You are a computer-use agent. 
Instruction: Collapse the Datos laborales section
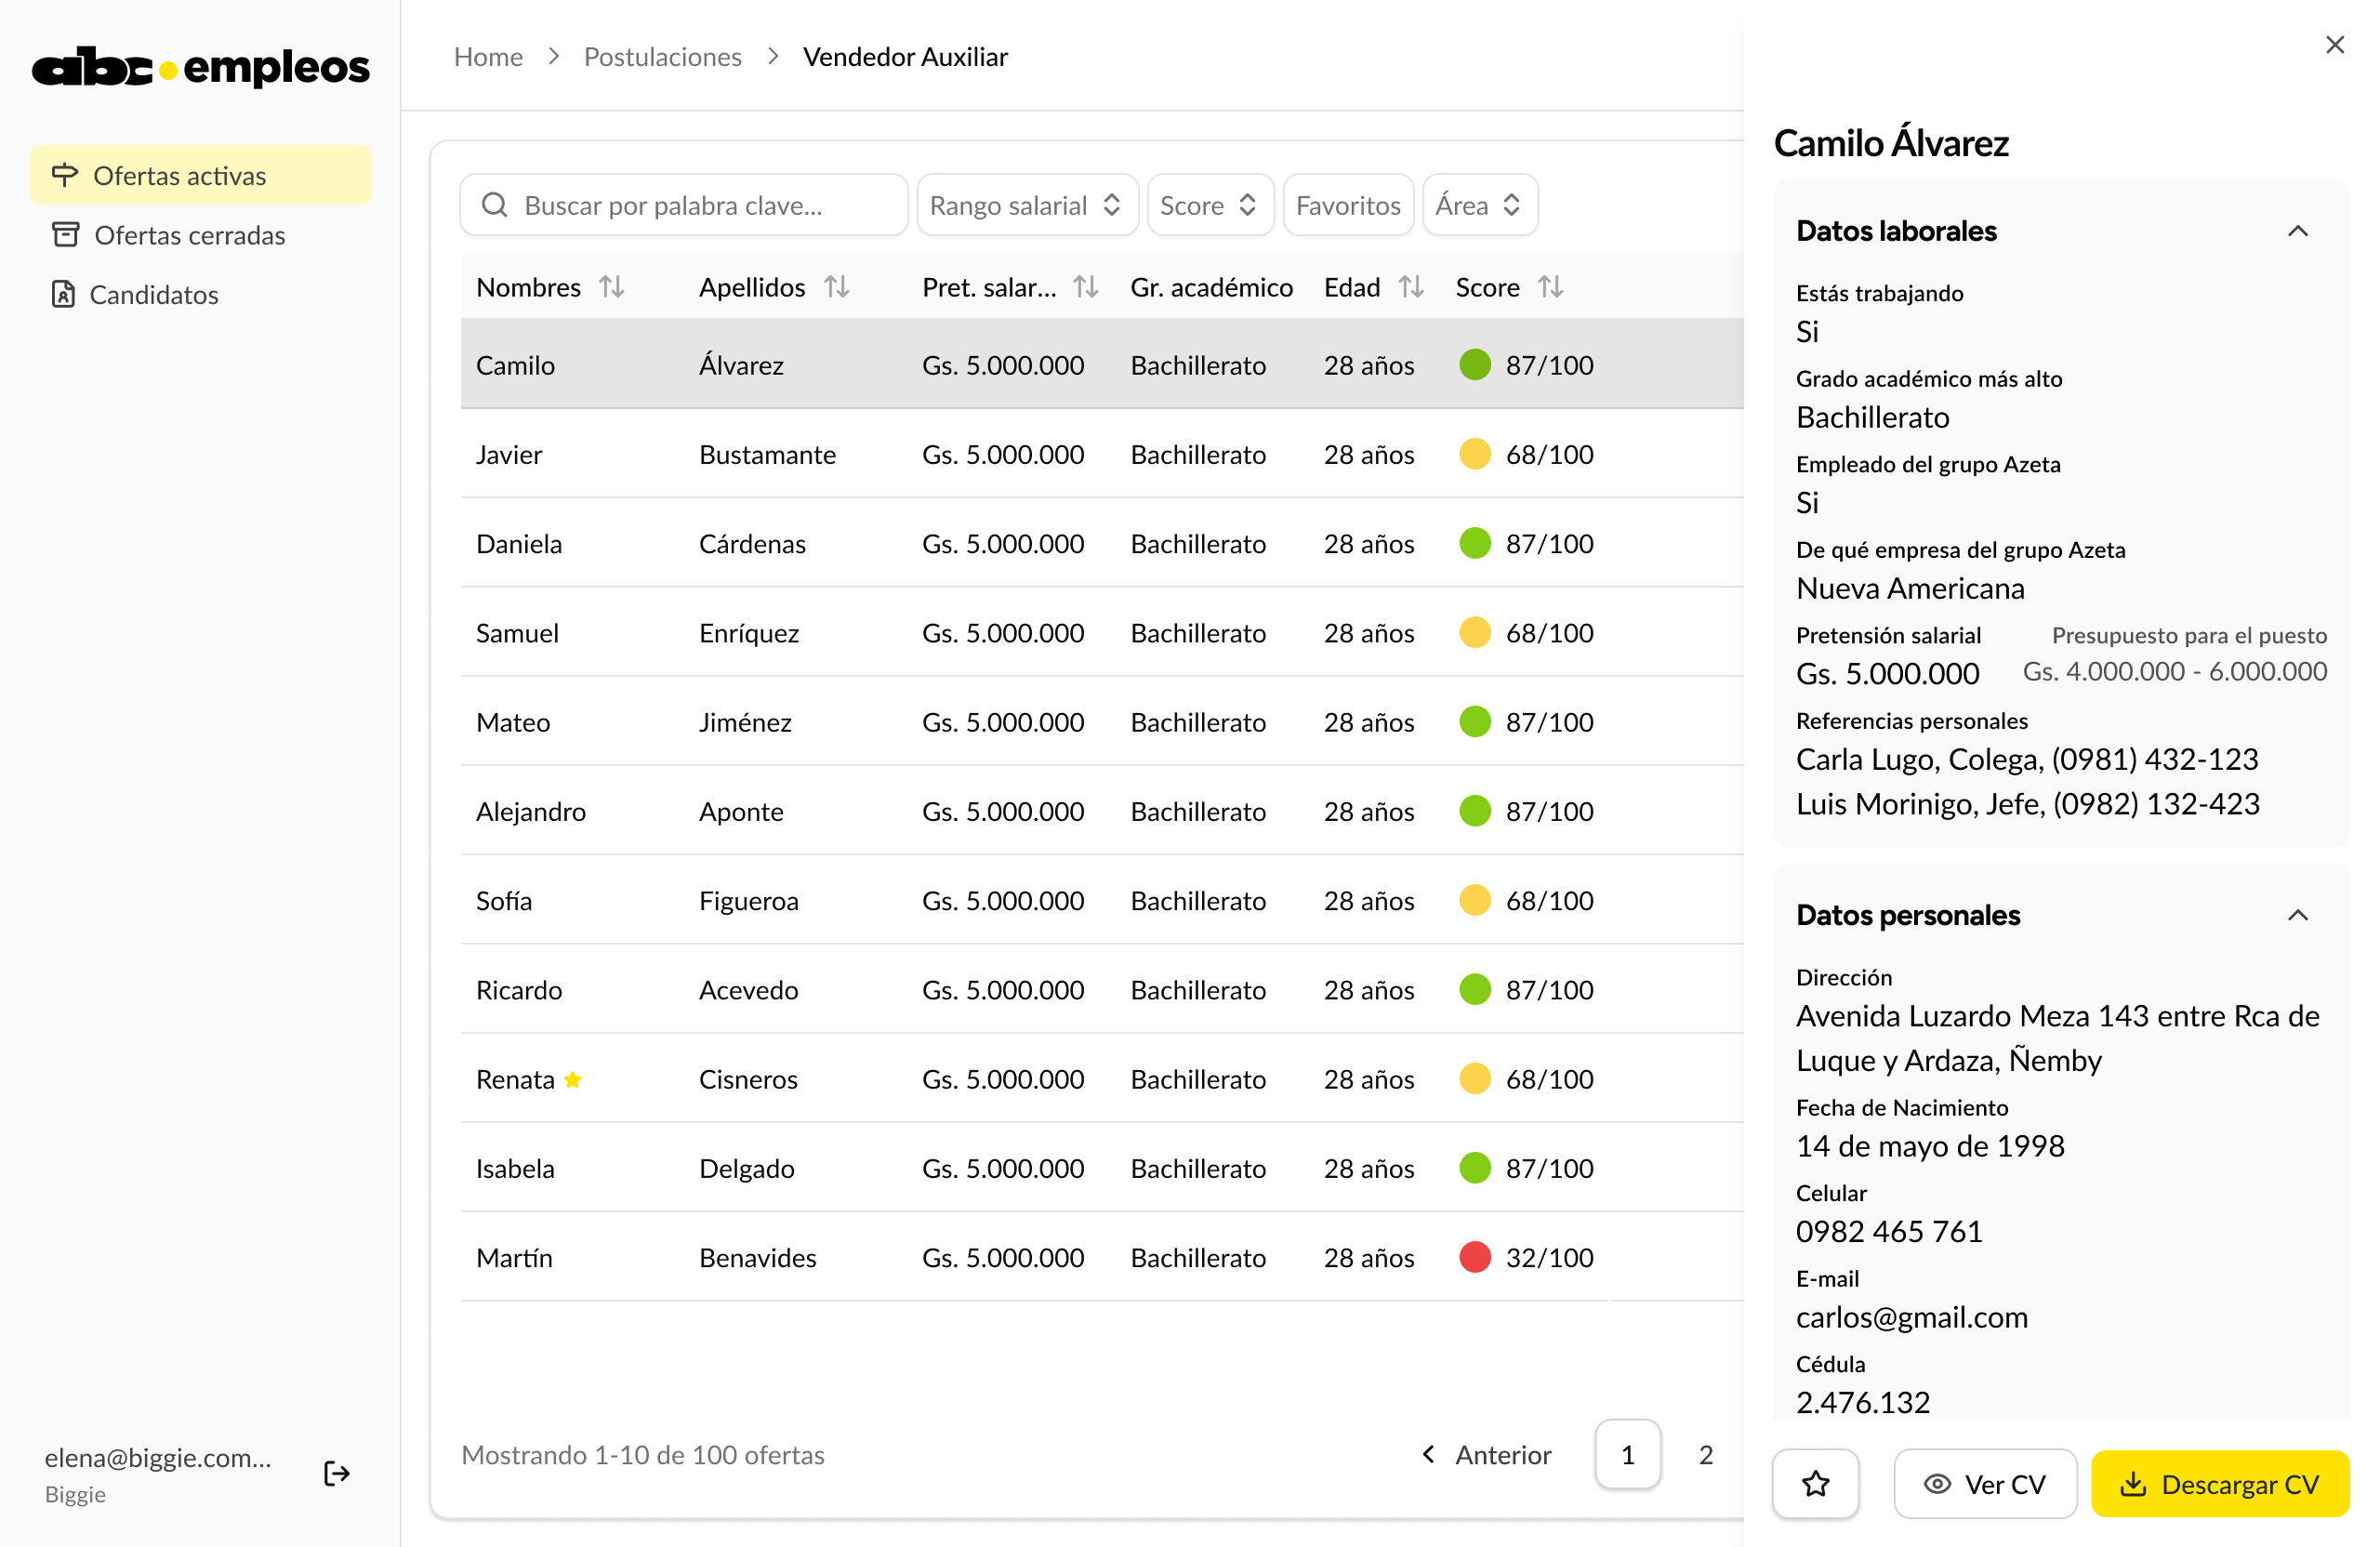tap(2297, 231)
